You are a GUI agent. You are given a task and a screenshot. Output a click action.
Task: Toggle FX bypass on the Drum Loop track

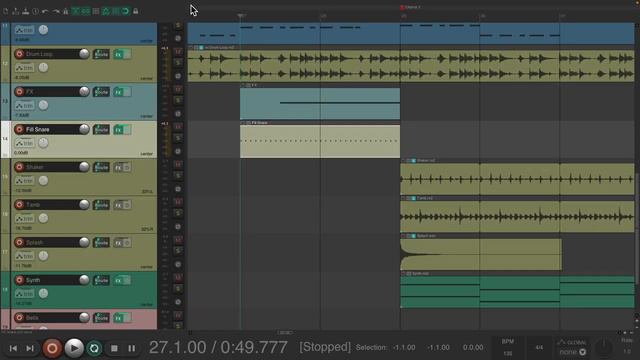(127, 54)
